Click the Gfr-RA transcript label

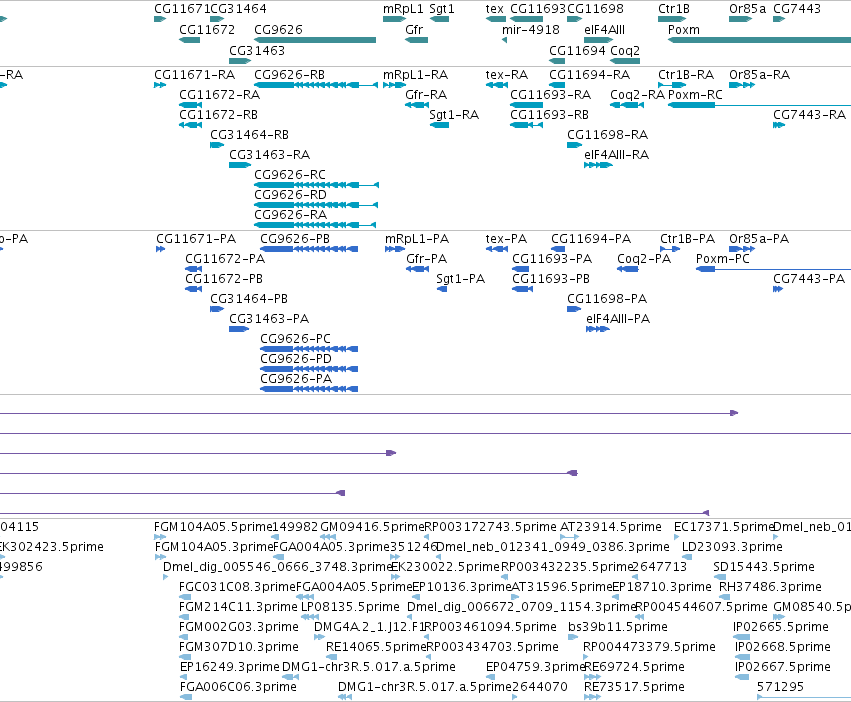click(426, 94)
